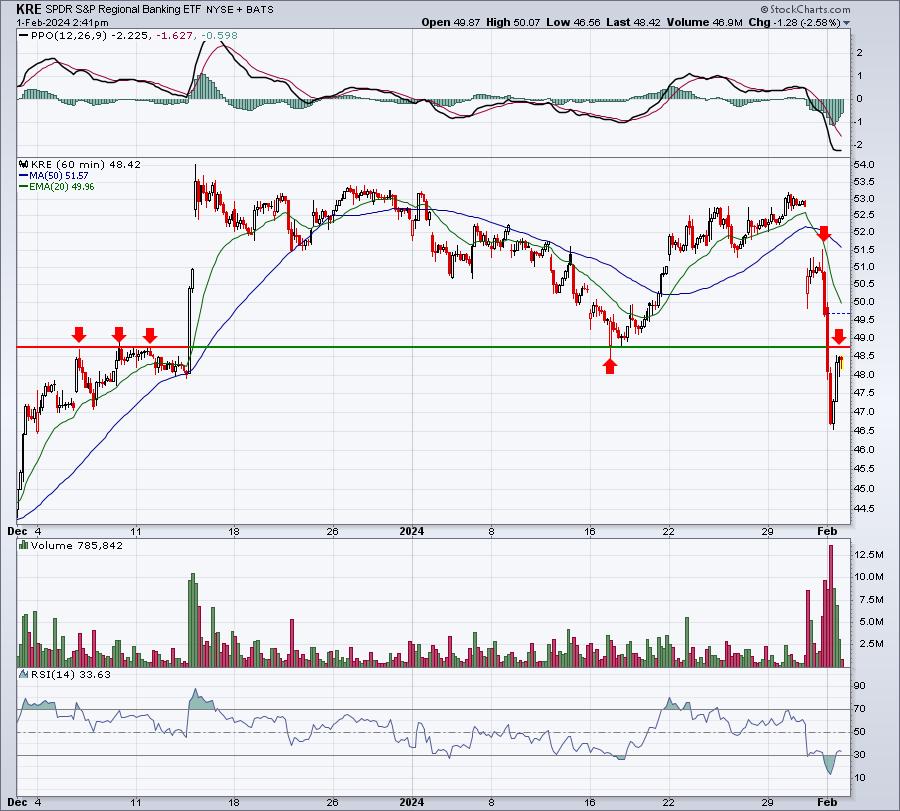Click the second red down arrow above resistance line
The width and height of the screenshot is (900, 811).
pyautogui.click(x=119, y=335)
